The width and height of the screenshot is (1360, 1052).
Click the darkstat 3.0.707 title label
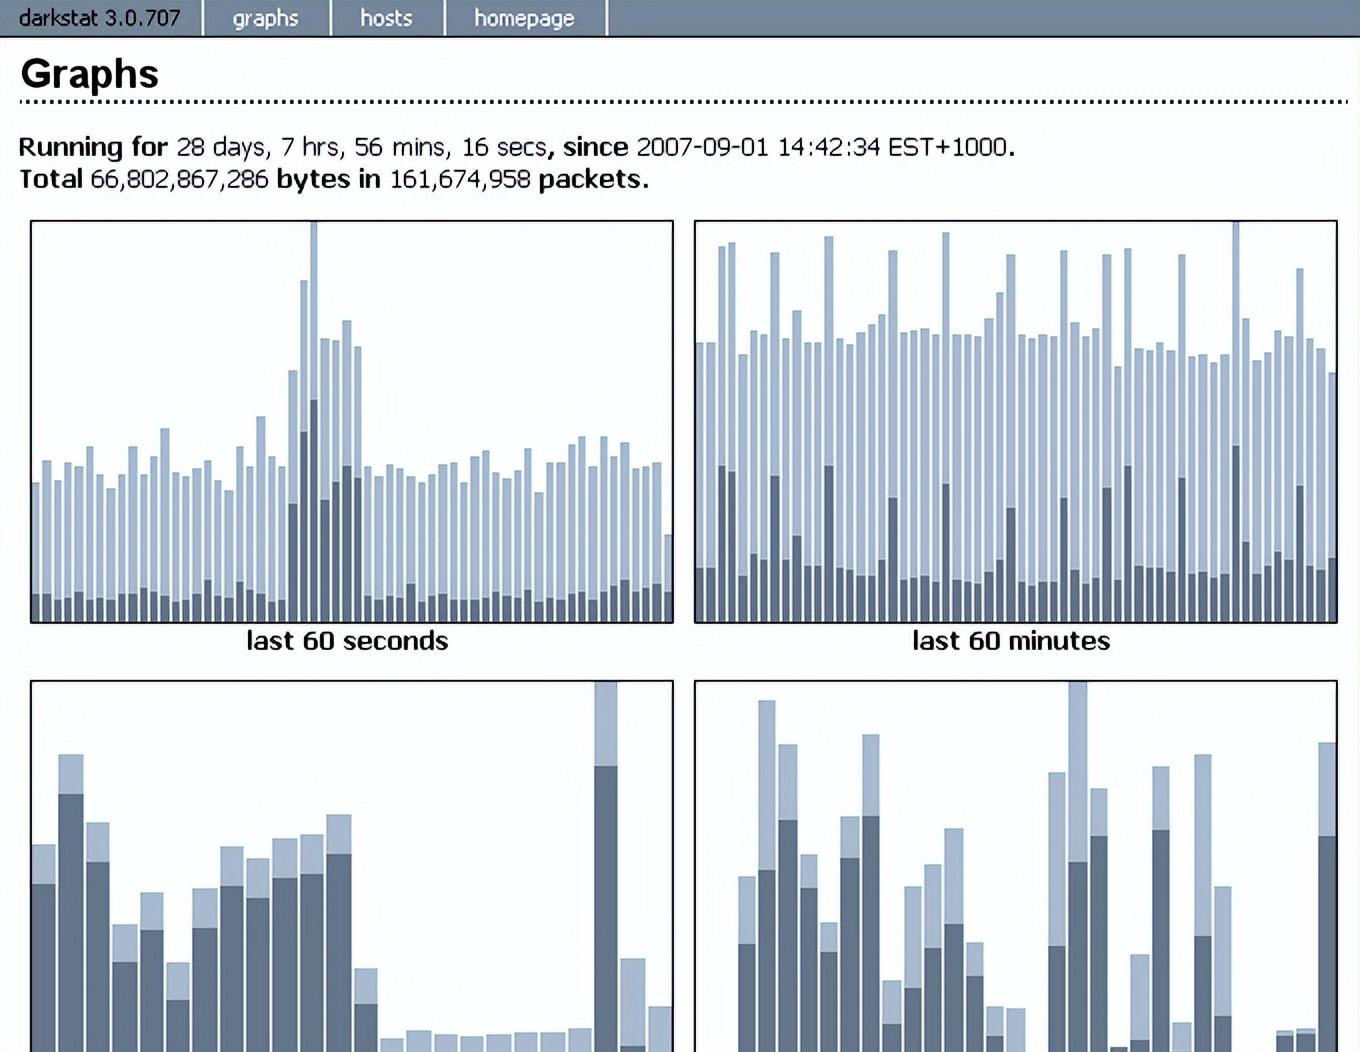100,18
